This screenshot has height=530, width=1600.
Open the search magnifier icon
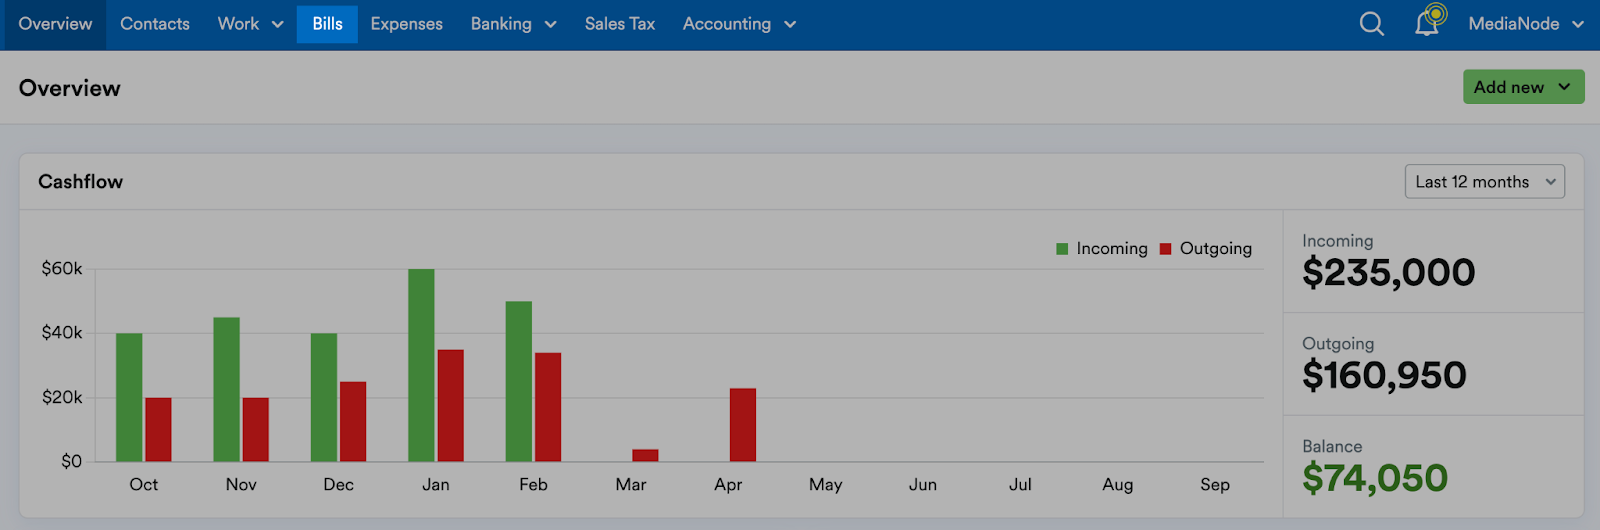(x=1372, y=24)
